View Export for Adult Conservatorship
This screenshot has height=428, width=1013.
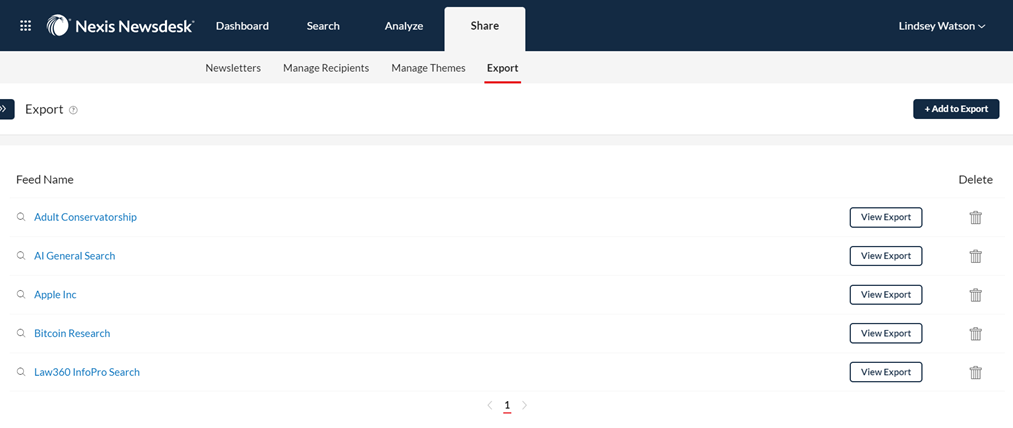tap(886, 217)
